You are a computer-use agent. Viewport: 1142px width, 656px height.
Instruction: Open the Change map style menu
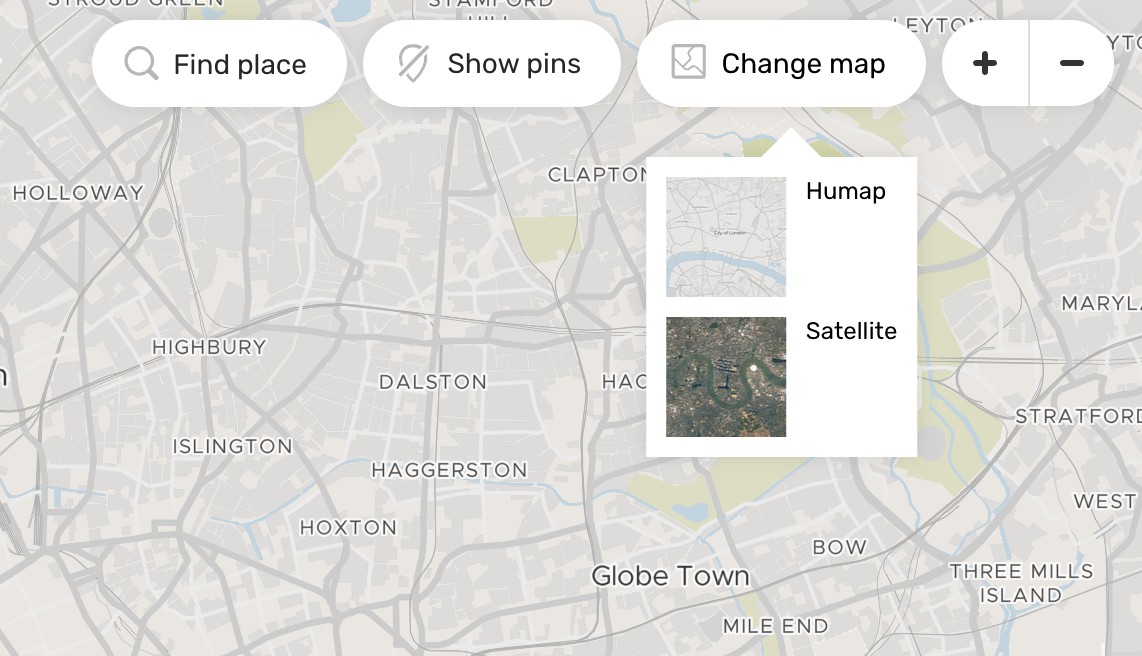(x=781, y=63)
